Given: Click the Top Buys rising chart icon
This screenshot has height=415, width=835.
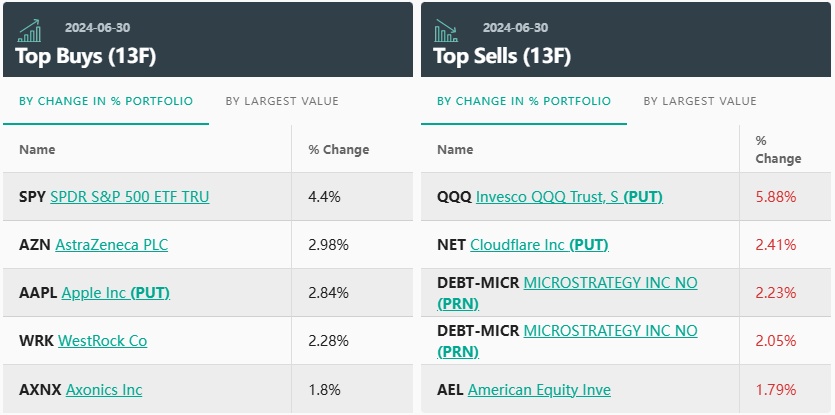Looking at the screenshot, I should click(x=30, y=32).
